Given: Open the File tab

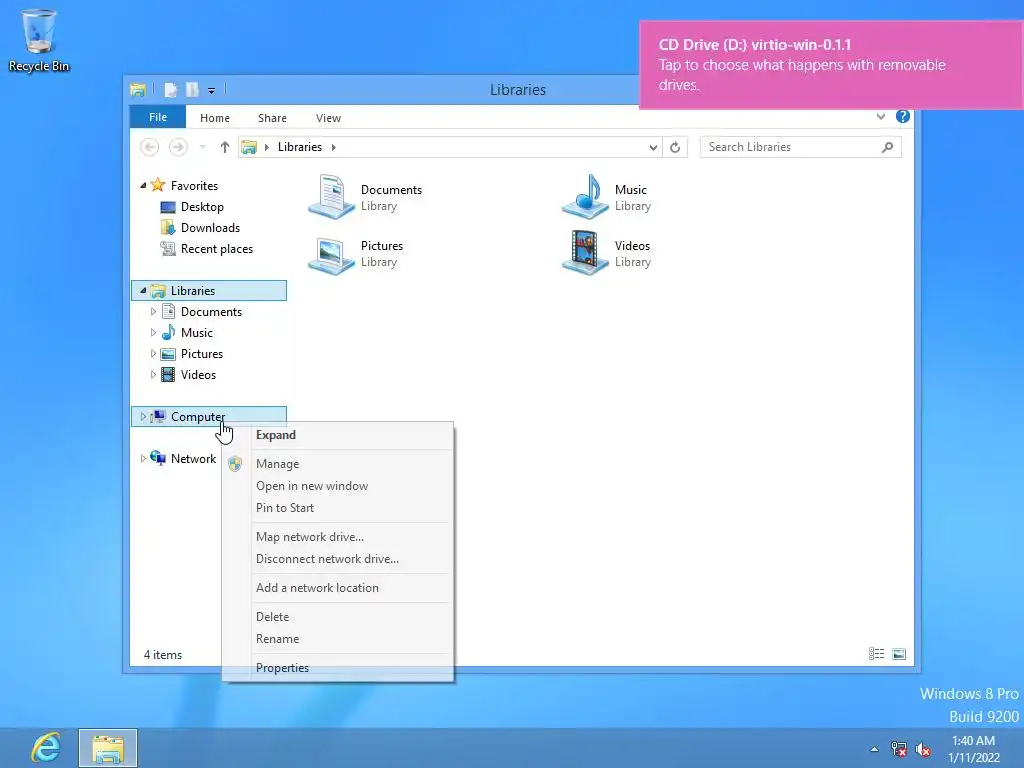Looking at the screenshot, I should pyautogui.click(x=158, y=117).
